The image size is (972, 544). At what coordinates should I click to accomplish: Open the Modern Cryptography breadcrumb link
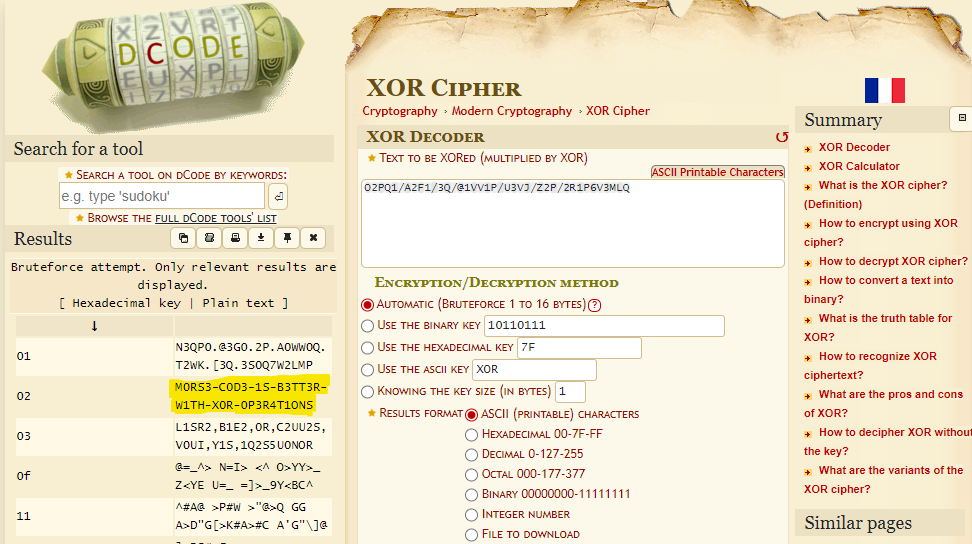(512, 111)
